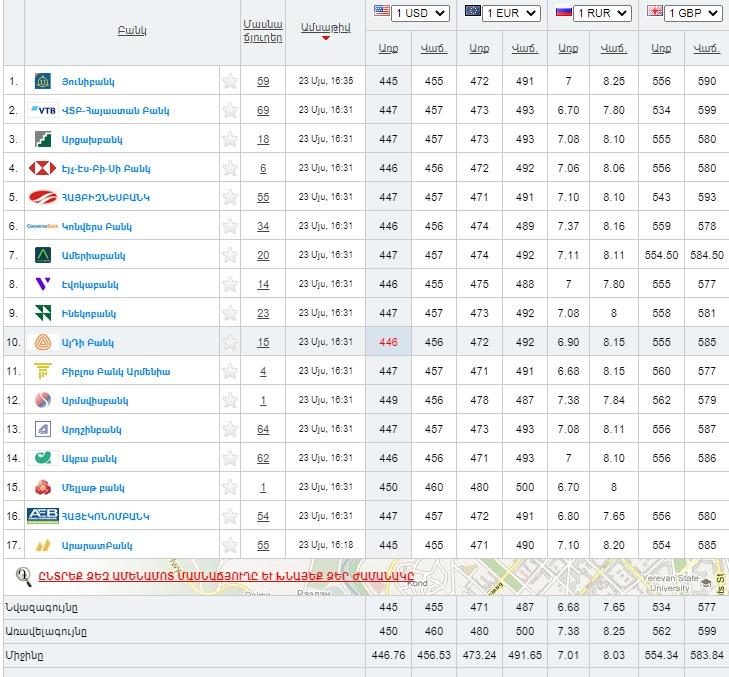The width and height of the screenshot is (729, 677).
Task: Toggle favorite star for Araratbank row
Action: point(230,545)
